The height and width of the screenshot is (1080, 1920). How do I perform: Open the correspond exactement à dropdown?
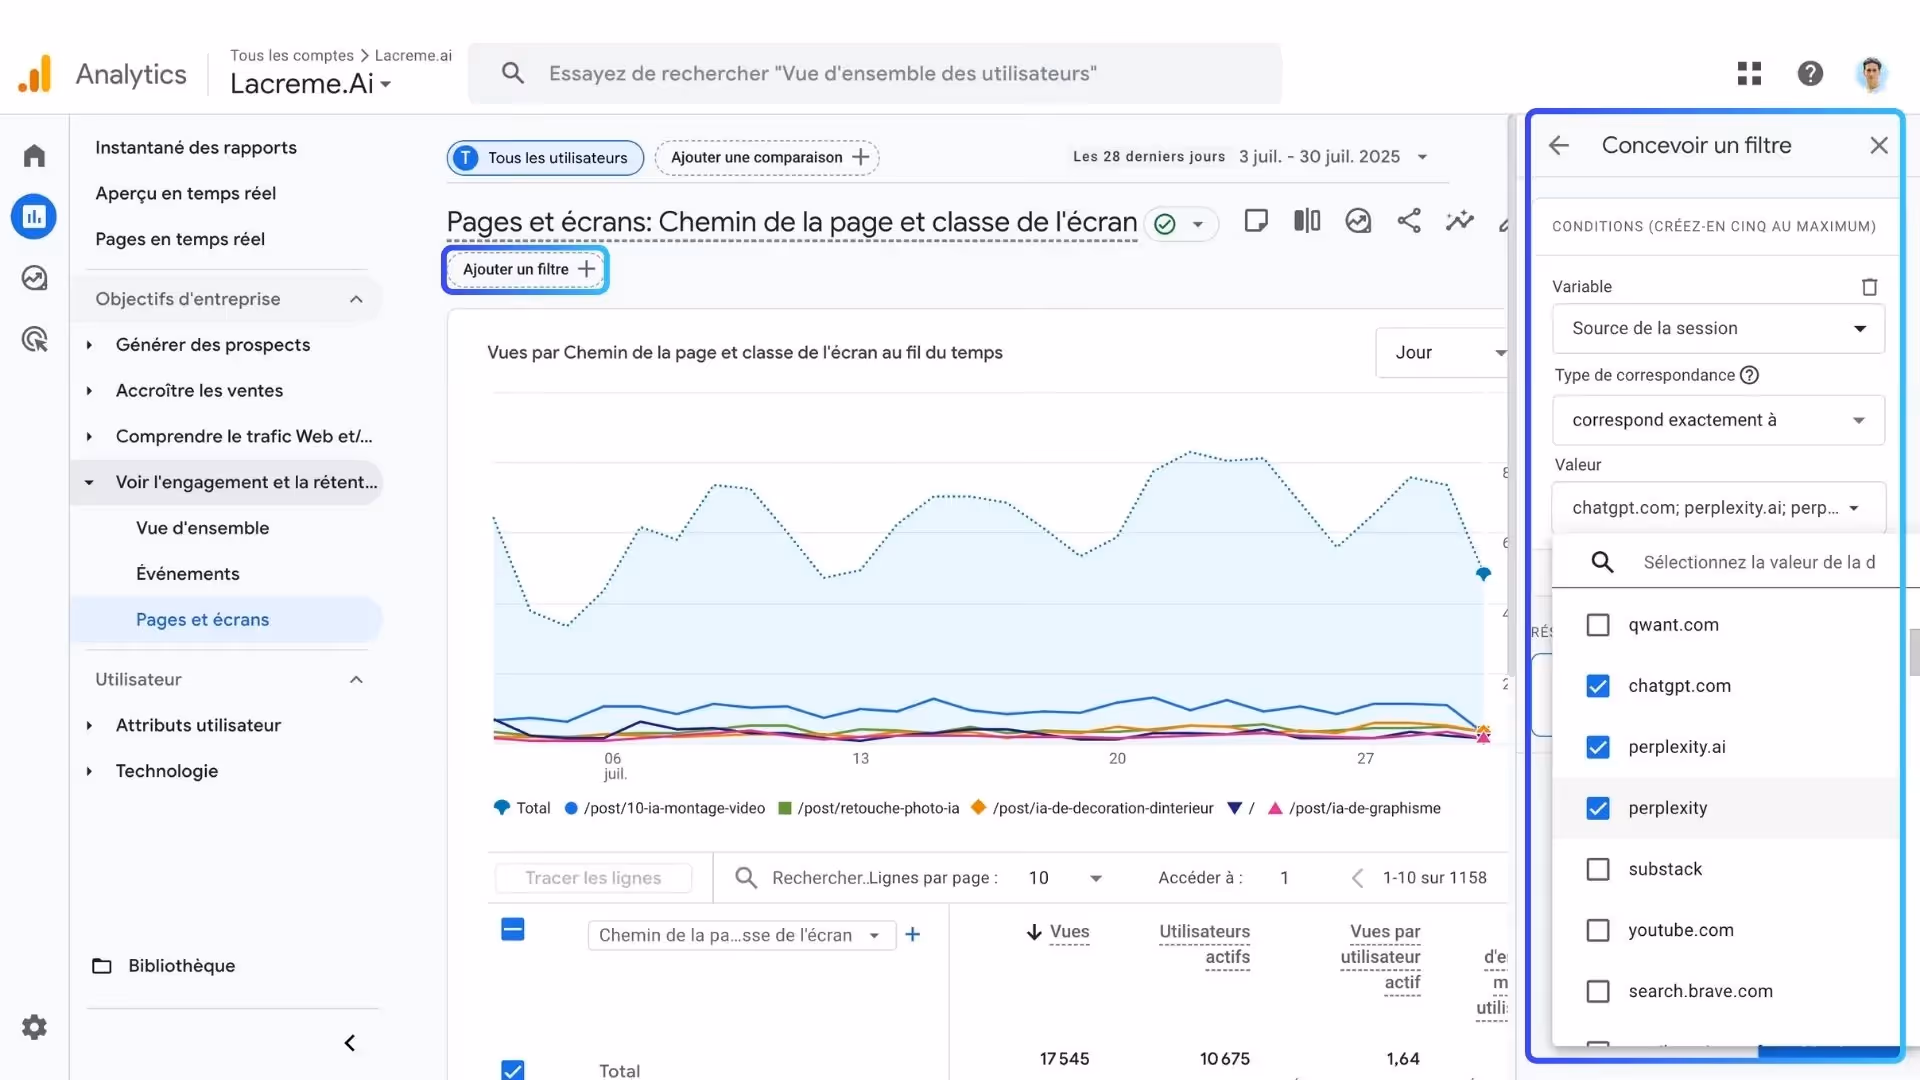click(x=1718, y=420)
